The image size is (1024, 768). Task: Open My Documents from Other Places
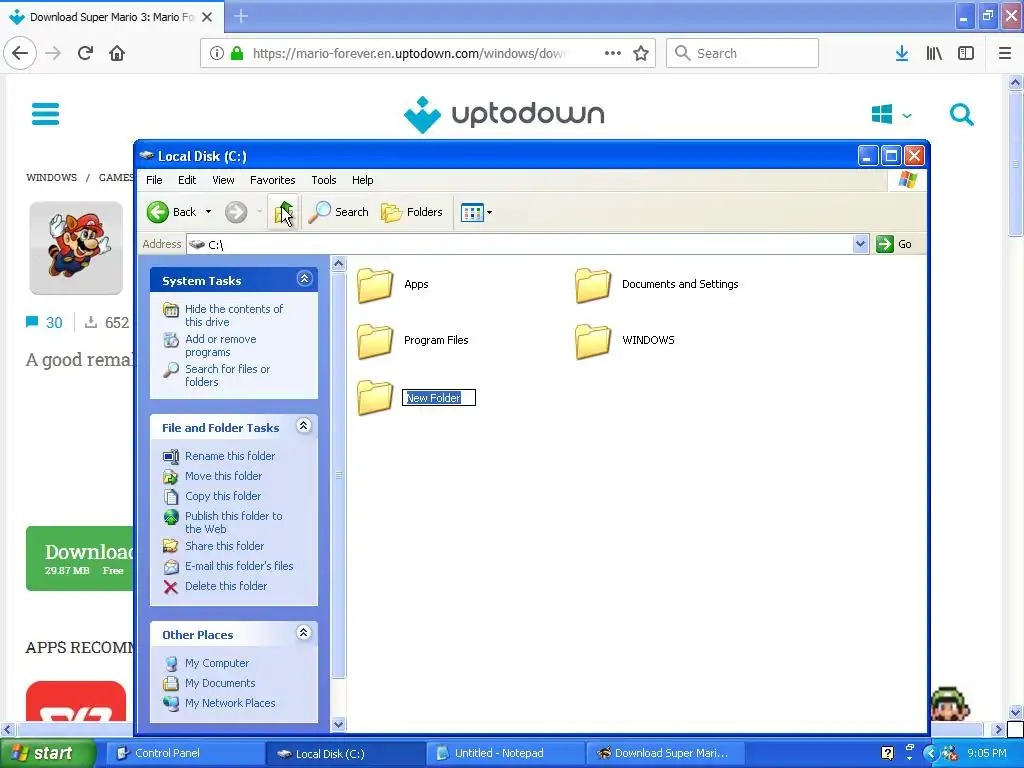point(220,683)
